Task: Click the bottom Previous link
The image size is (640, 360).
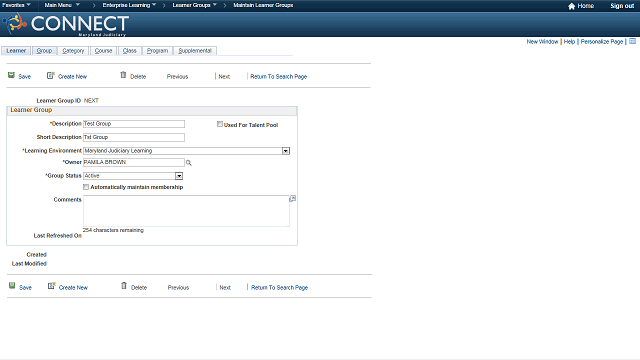Action: 178,288
